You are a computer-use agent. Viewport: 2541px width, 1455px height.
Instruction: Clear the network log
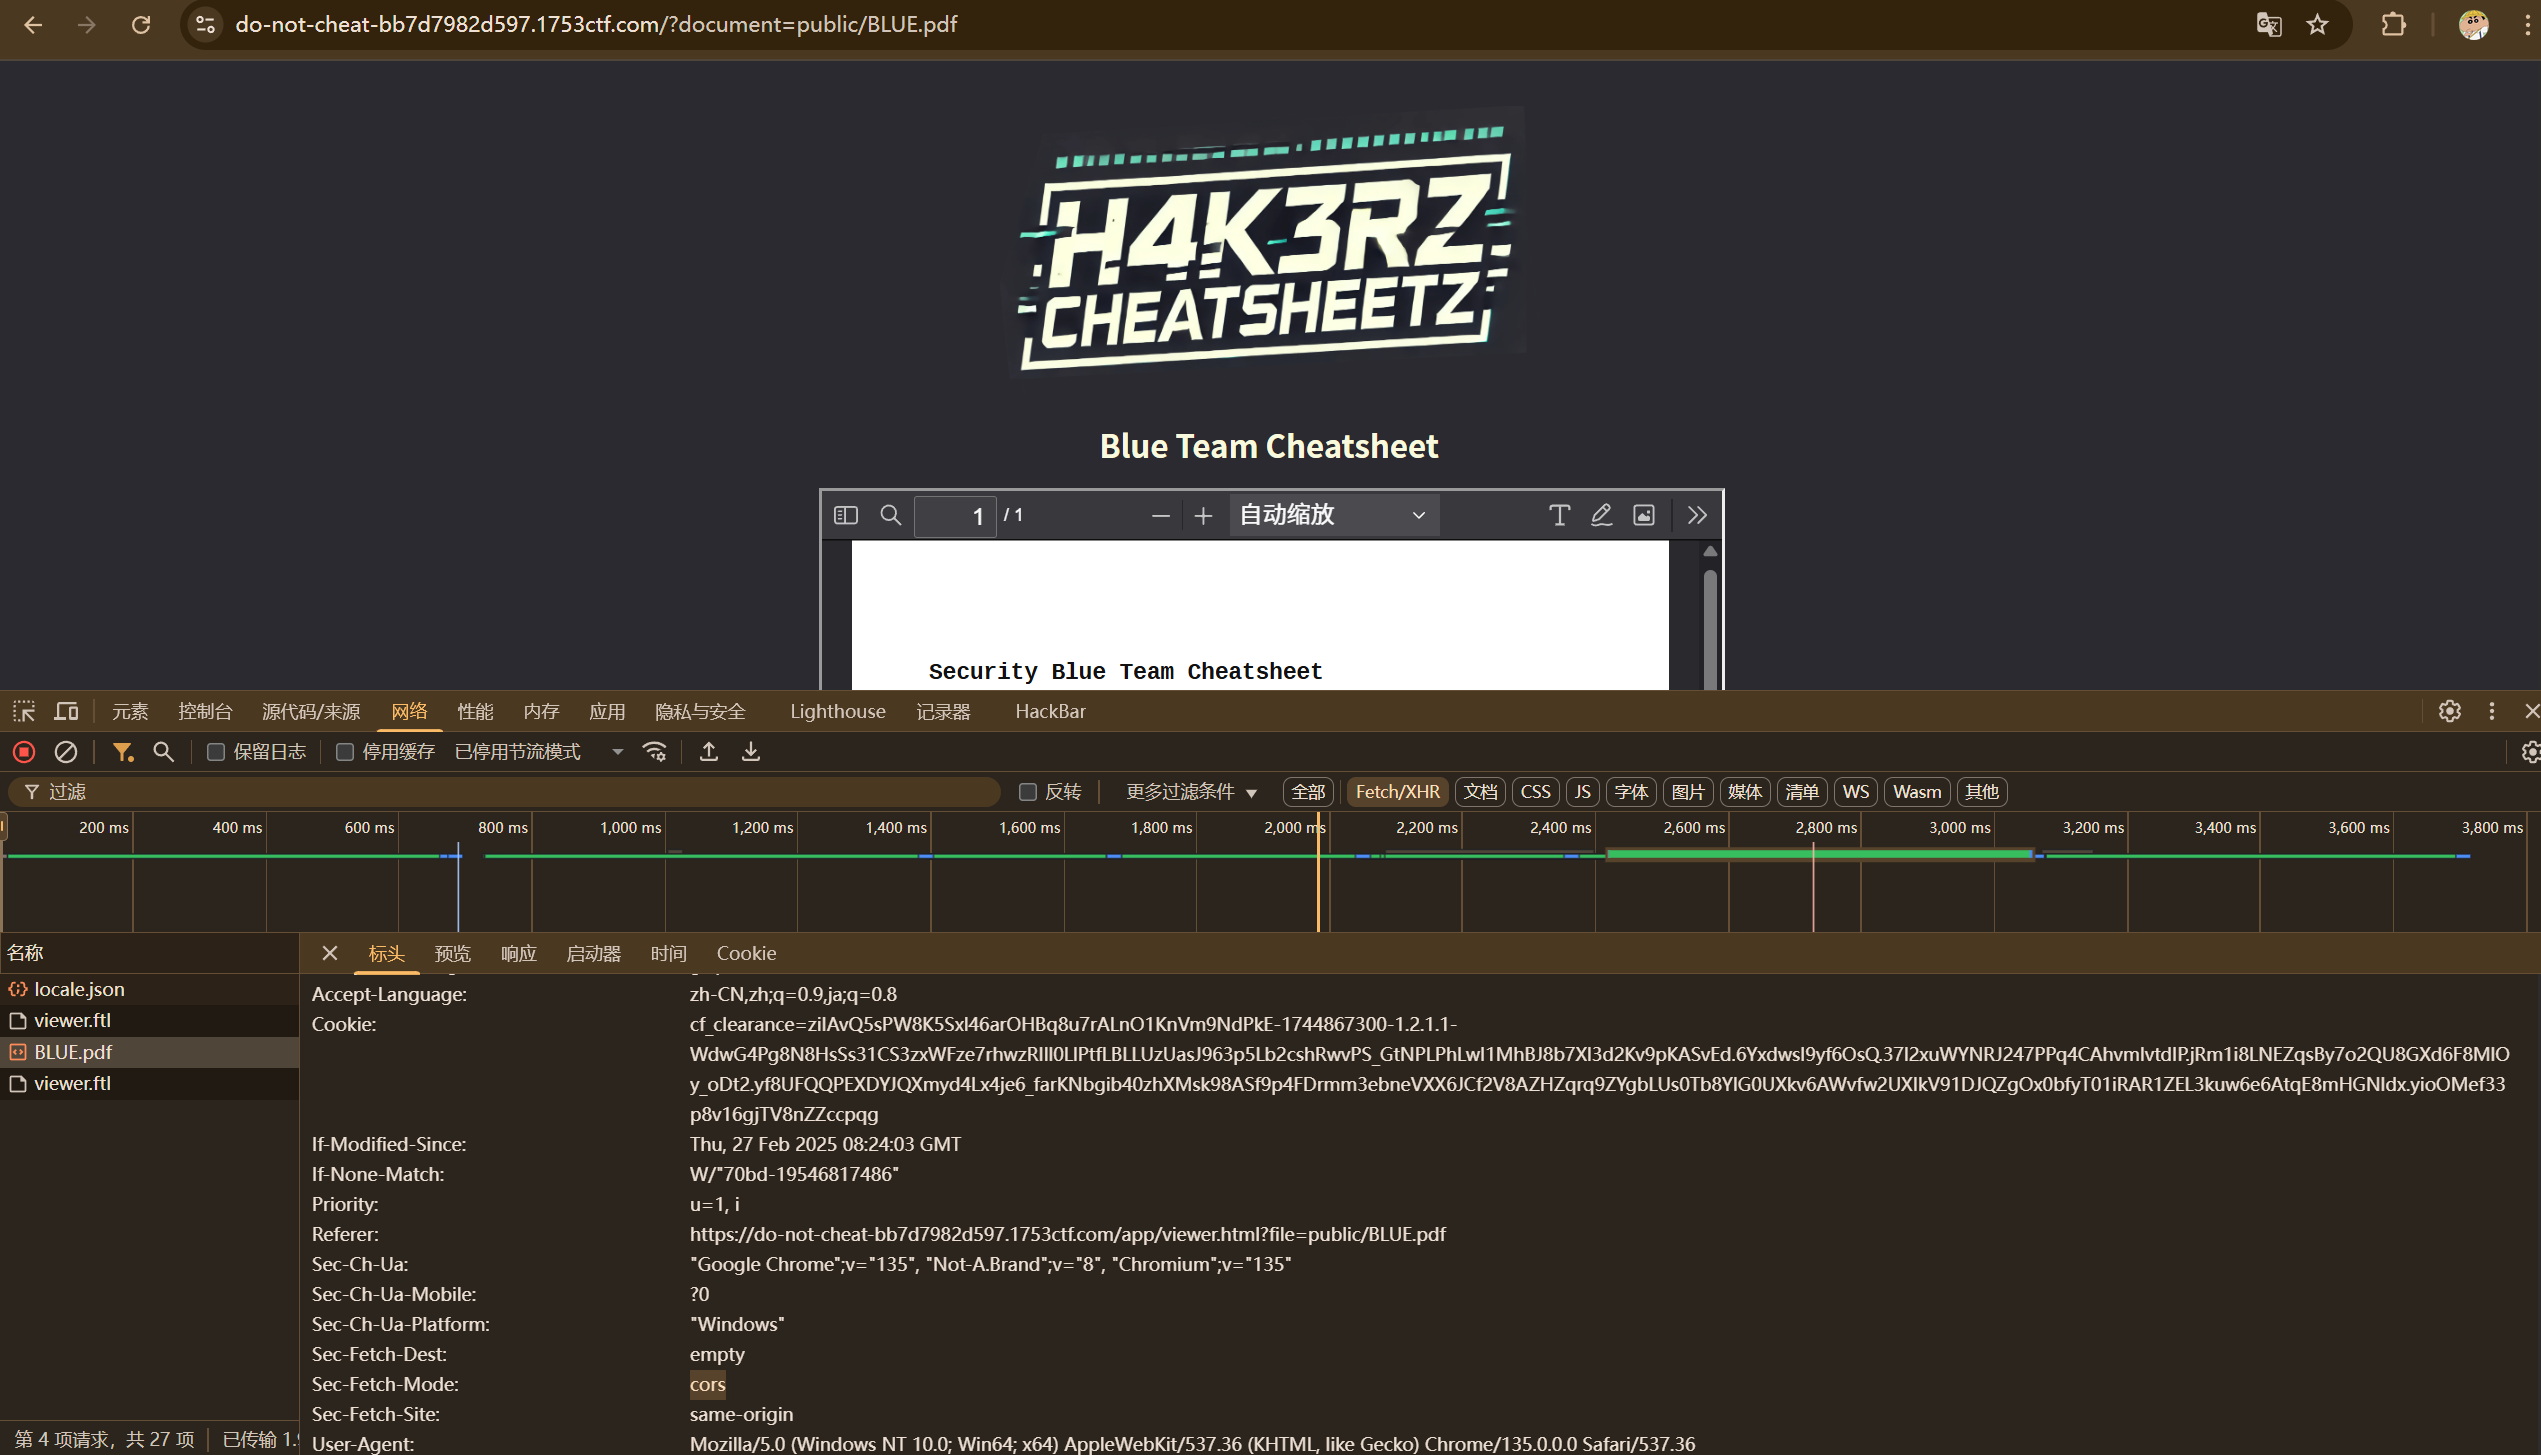[66, 752]
